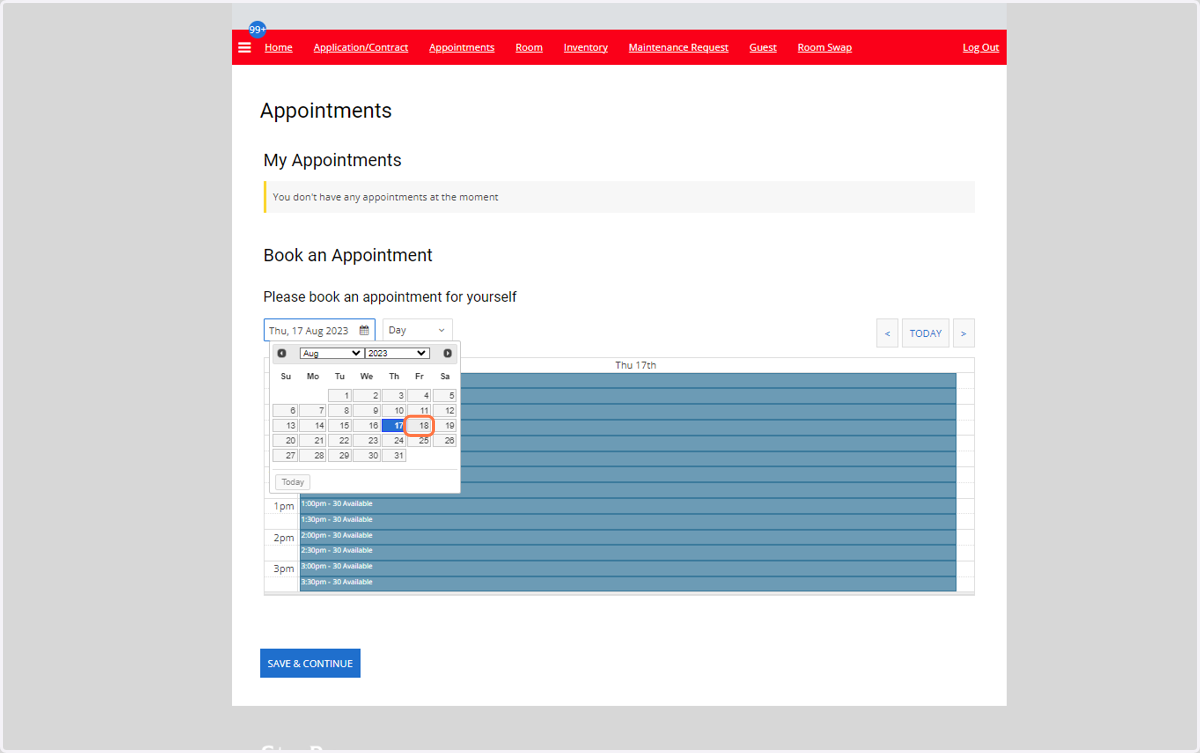Open Home in the navigation bar
Viewport: 1200px width, 753px height.
(x=278, y=47)
